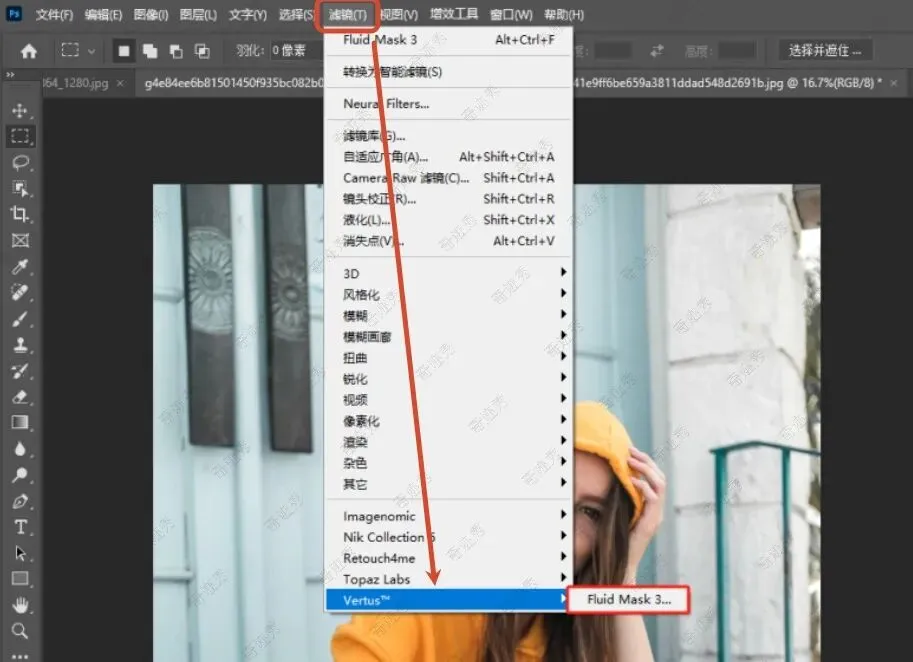Open the 滤镜(T) menu
The height and width of the screenshot is (662, 913).
pos(348,15)
